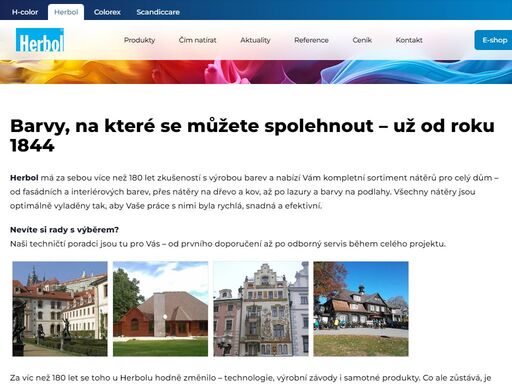This screenshot has height=384, width=512.
Task: Click the bold Herbol word in paragraph
Action: [24, 178]
